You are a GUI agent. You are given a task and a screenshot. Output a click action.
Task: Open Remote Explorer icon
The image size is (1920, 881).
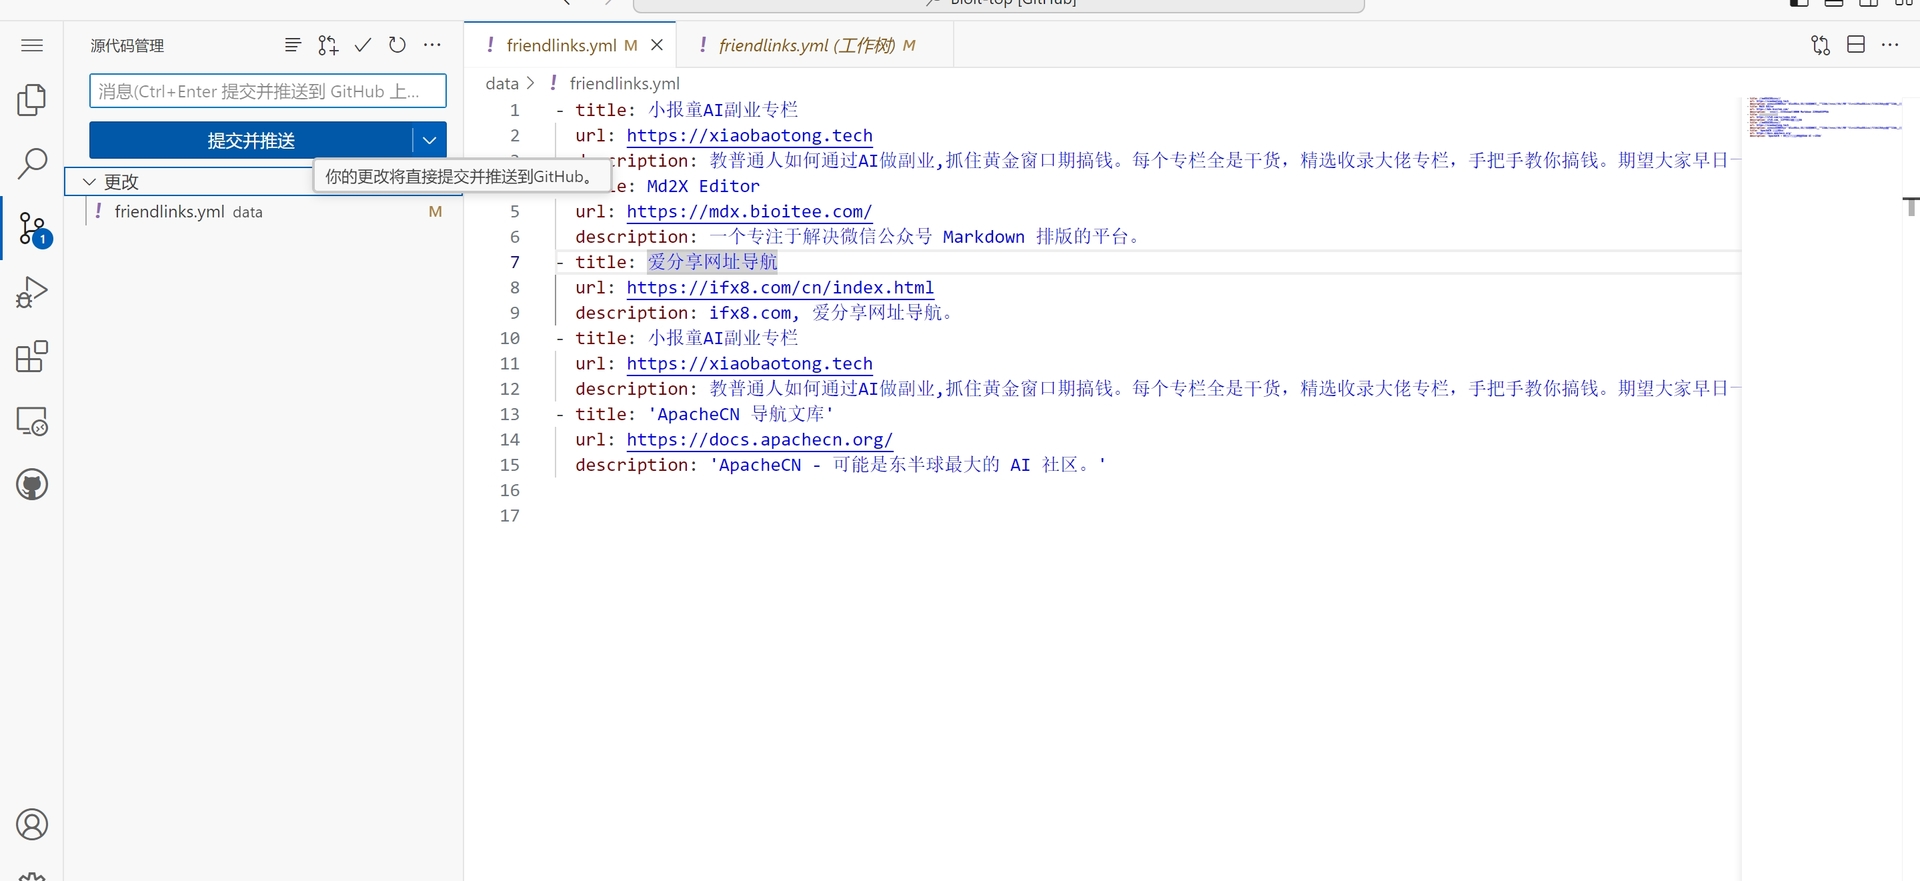(x=32, y=421)
